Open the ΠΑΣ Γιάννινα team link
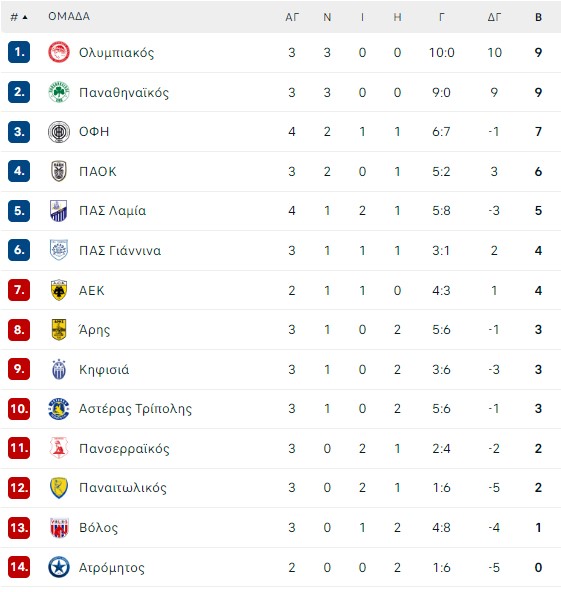561x592 pixels. coord(120,251)
